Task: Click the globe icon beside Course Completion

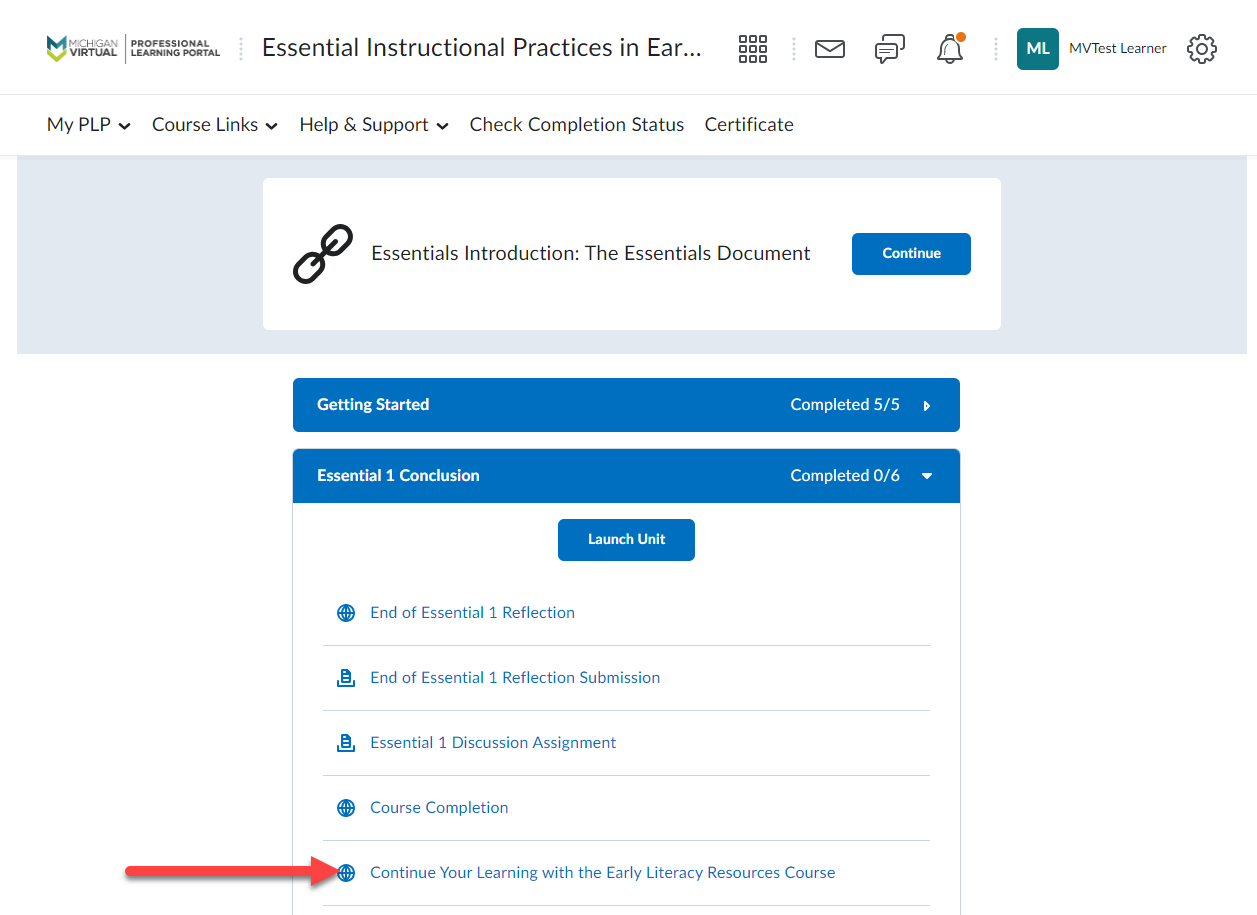Action: coord(346,807)
